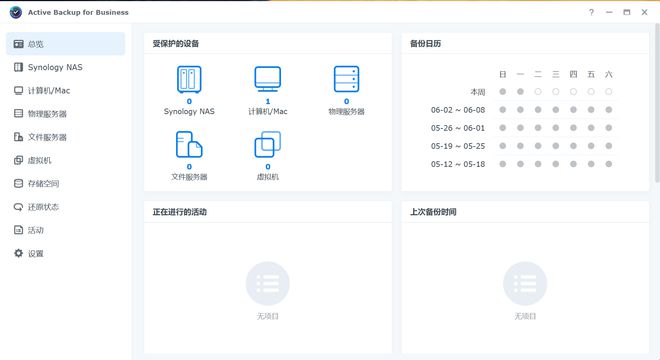Click the count 0 under Synology NAS
The image size is (660, 360).
[x=189, y=101]
